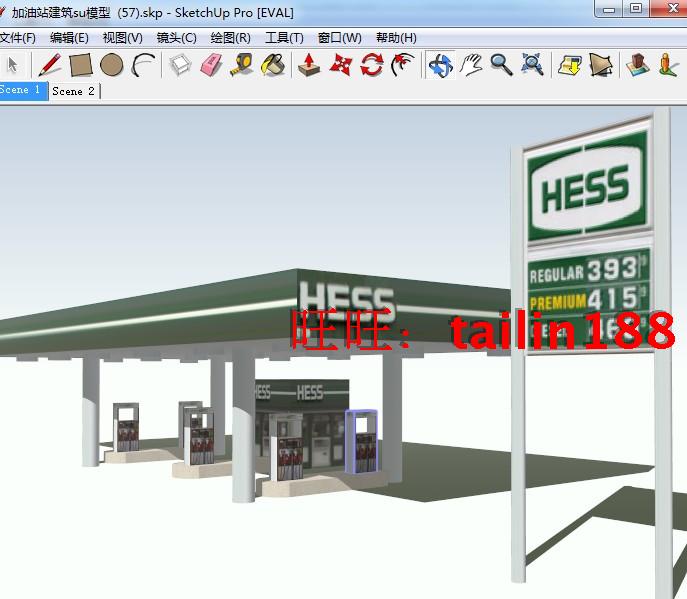Screen dimensions: 687x599
Task: Select the Arc tool
Action: 143,65
